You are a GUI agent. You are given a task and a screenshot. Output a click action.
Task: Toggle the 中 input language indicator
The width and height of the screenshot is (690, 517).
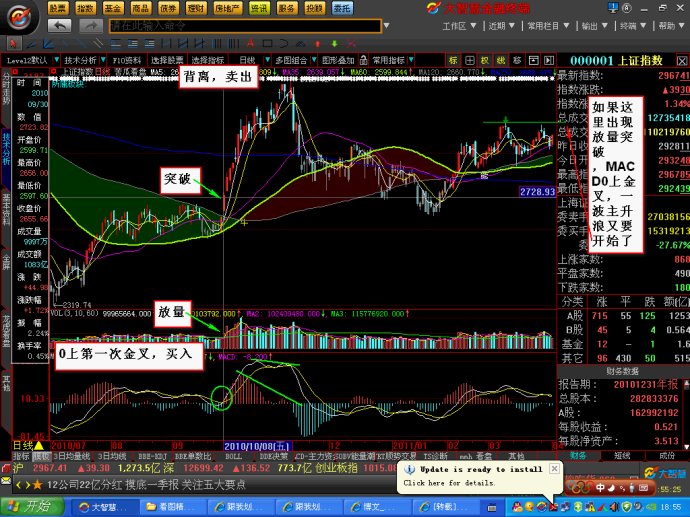(x=600, y=488)
